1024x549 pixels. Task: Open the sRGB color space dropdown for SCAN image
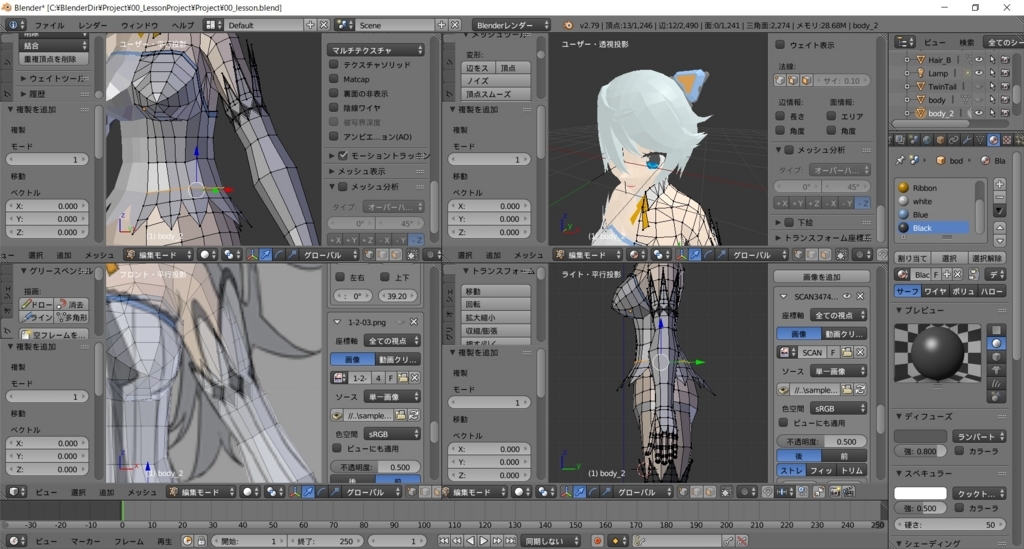pyautogui.click(x=839, y=408)
